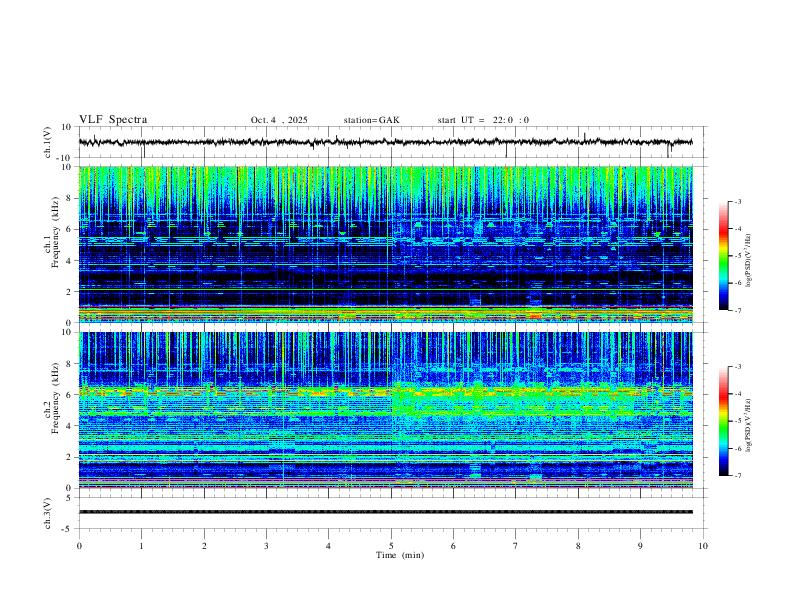Click the "2" kHz tick on ch.1 frequency axis
The height and width of the screenshot is (612, 792).
coord(69,291)
